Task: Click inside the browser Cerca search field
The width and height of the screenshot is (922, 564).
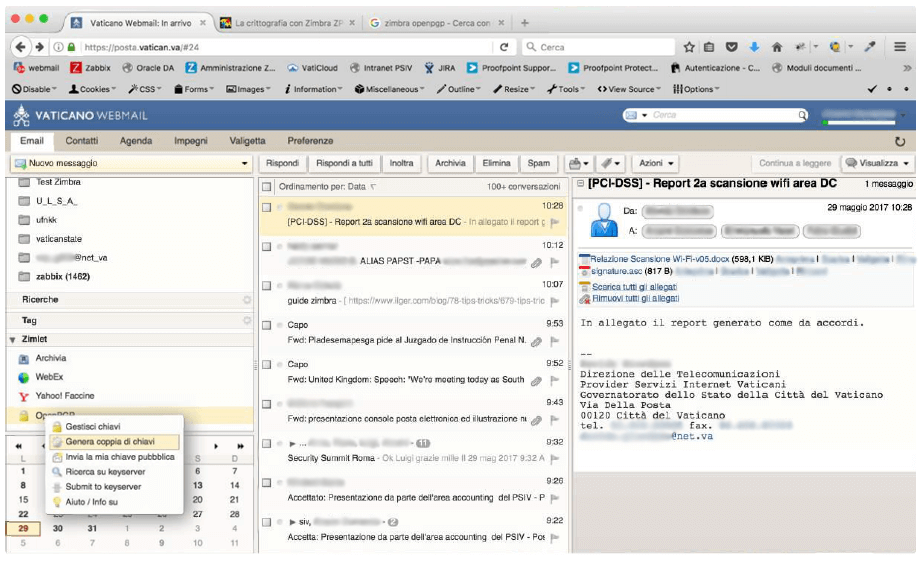Action: 598,47
